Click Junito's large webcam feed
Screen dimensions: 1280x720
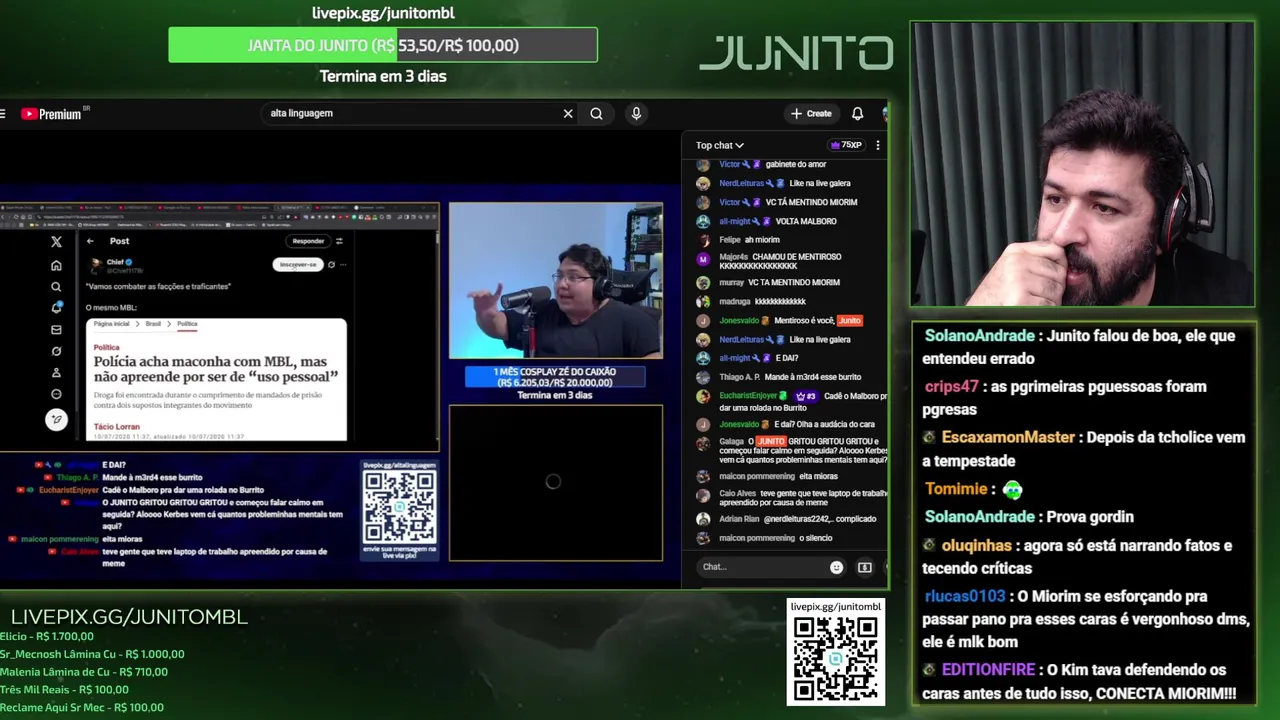[x=1082, y=164]
